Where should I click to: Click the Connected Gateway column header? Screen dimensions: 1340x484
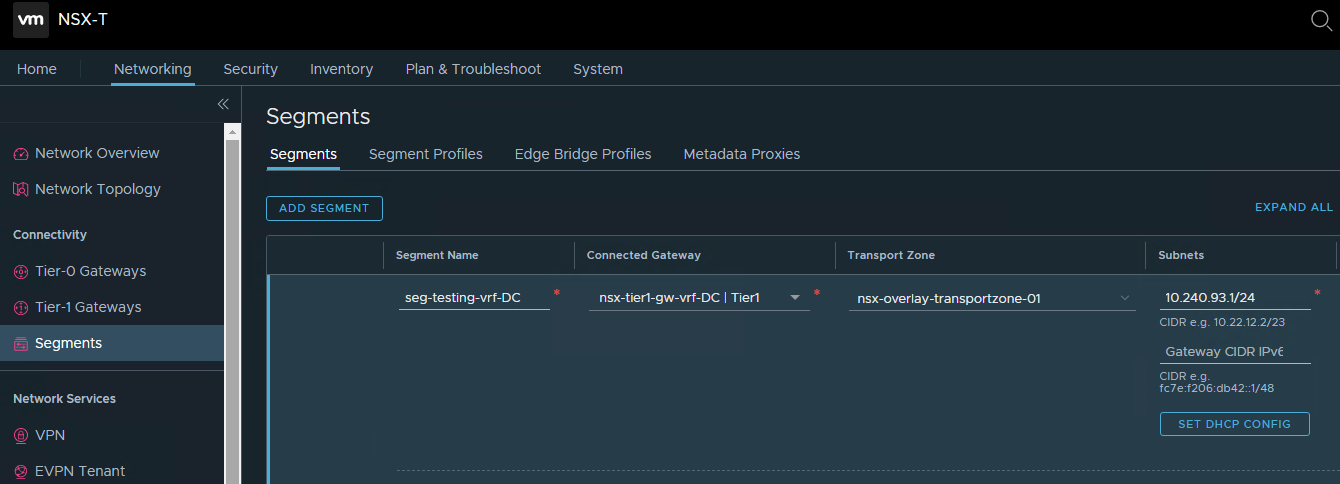644,256
